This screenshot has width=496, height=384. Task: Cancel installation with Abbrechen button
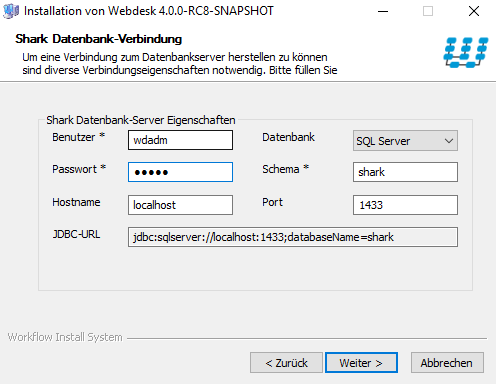click(x=447, y=363)
